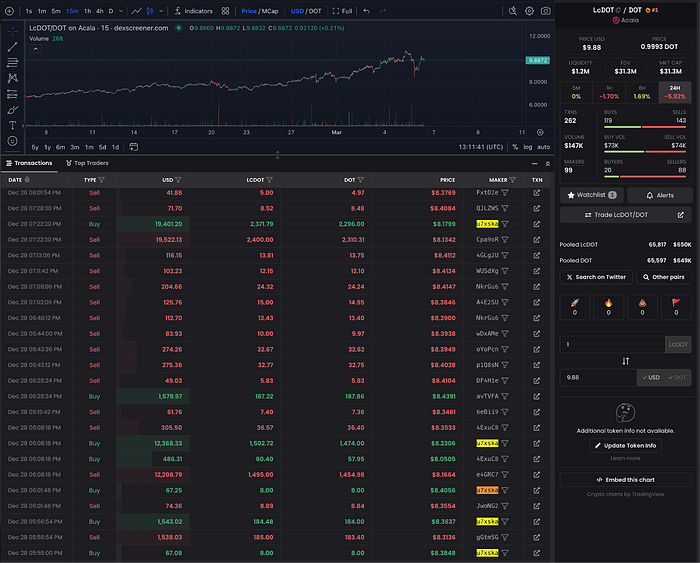Screen dimensions: 700x563
Task: Swap the converter direction arrows
Action: point(625,361)
